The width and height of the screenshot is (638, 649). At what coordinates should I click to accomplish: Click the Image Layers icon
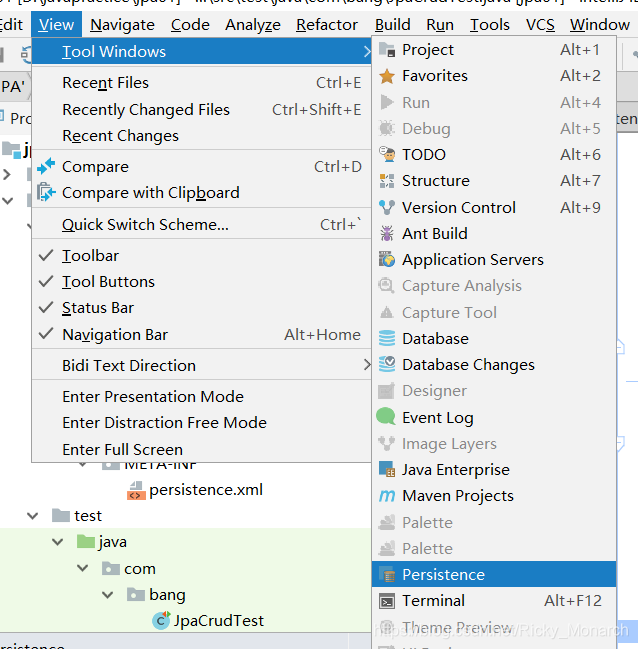[387, 443]
